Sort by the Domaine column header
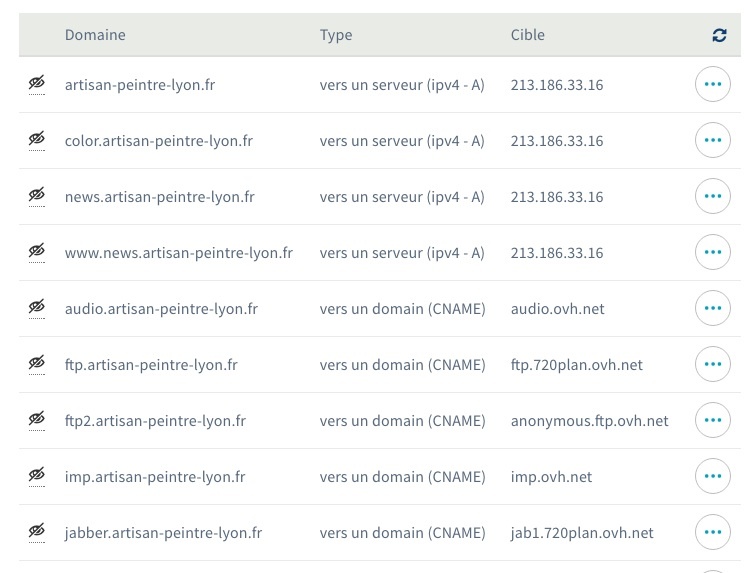 (x=95, y=35)
